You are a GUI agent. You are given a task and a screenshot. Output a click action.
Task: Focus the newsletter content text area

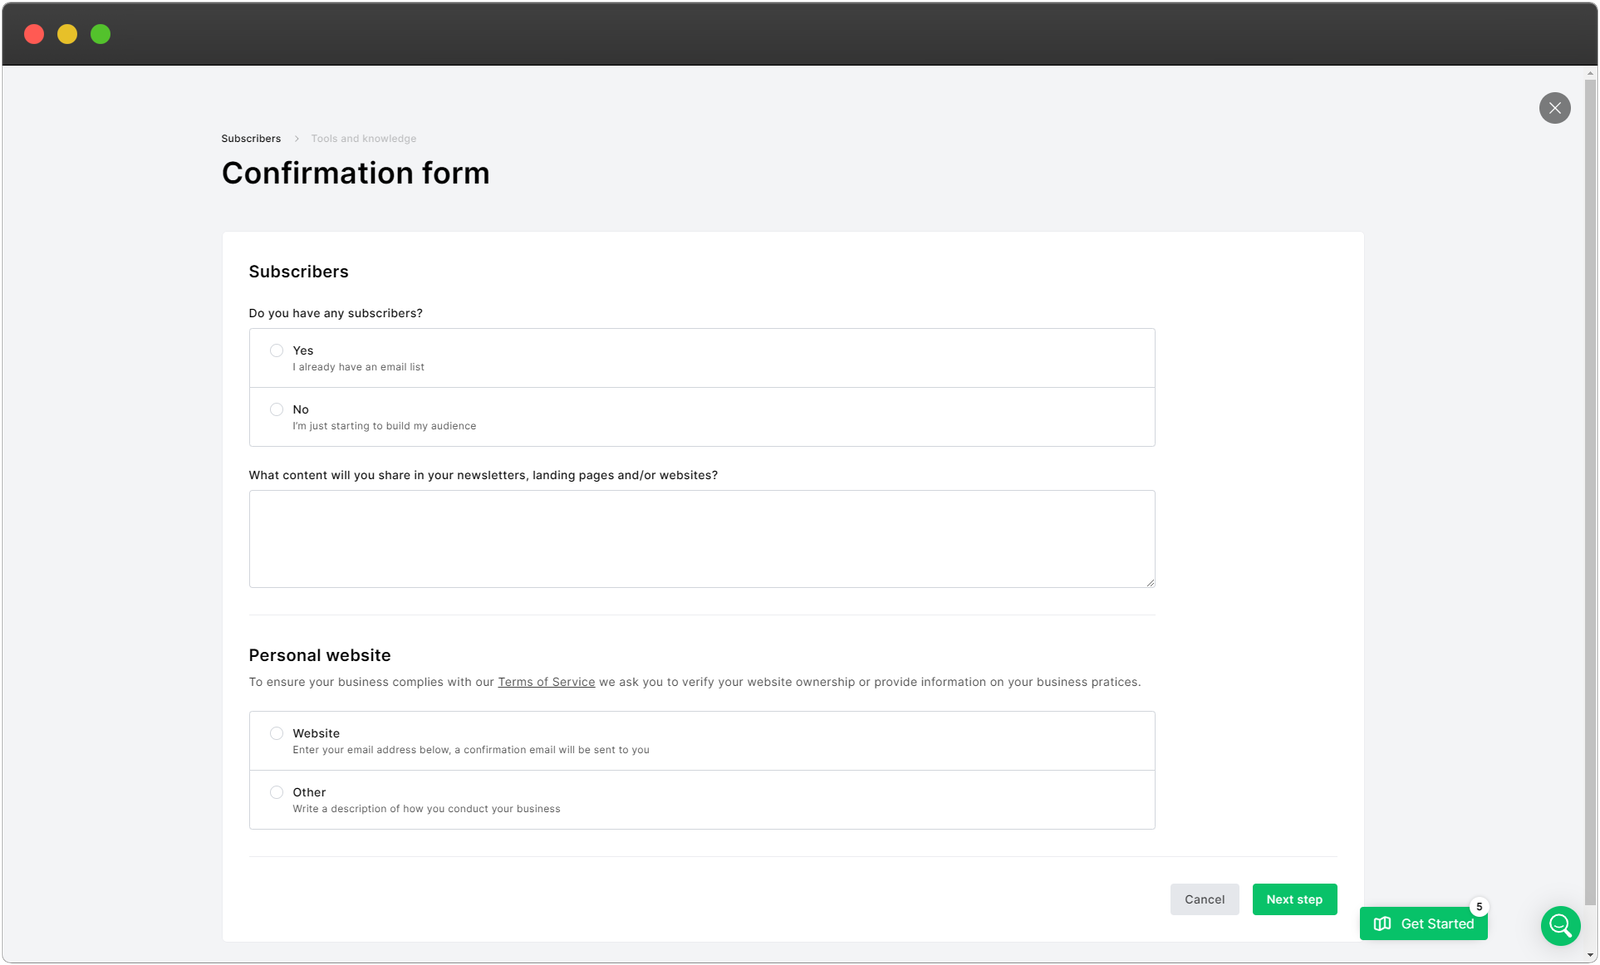701,539
